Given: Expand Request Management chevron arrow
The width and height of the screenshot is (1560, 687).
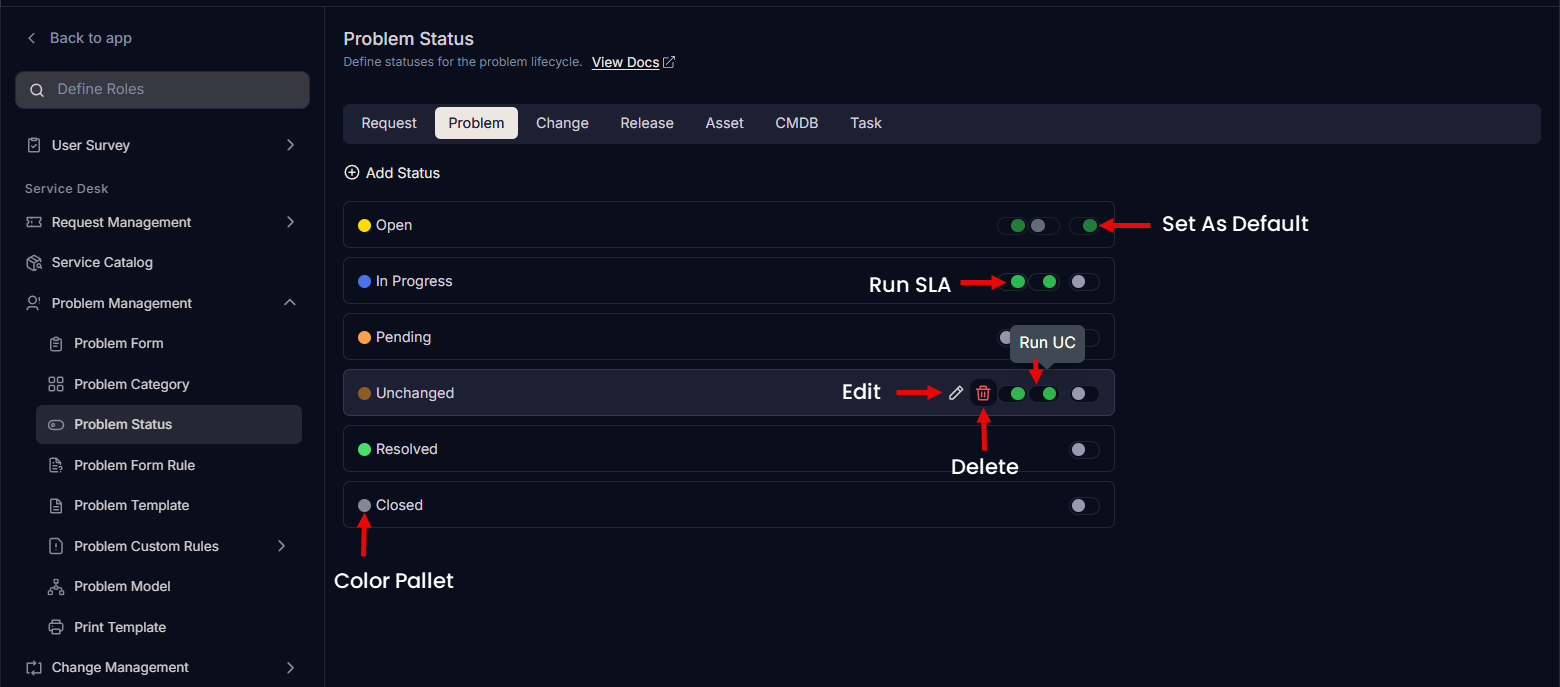Looking at the screenshot, I should click(x=290, y=222).
